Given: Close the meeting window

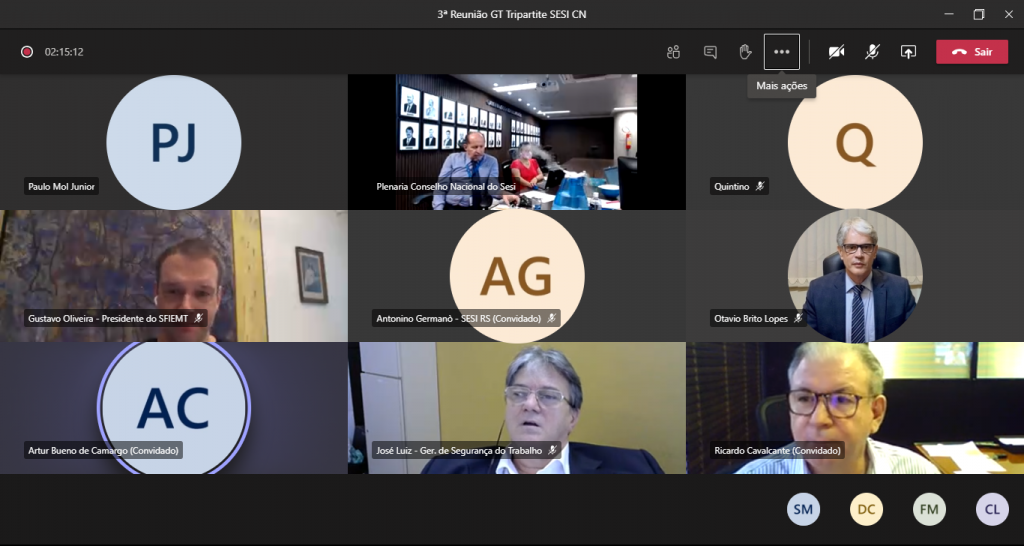Looking at the screenshot, I should click(x=1009, y=14).
